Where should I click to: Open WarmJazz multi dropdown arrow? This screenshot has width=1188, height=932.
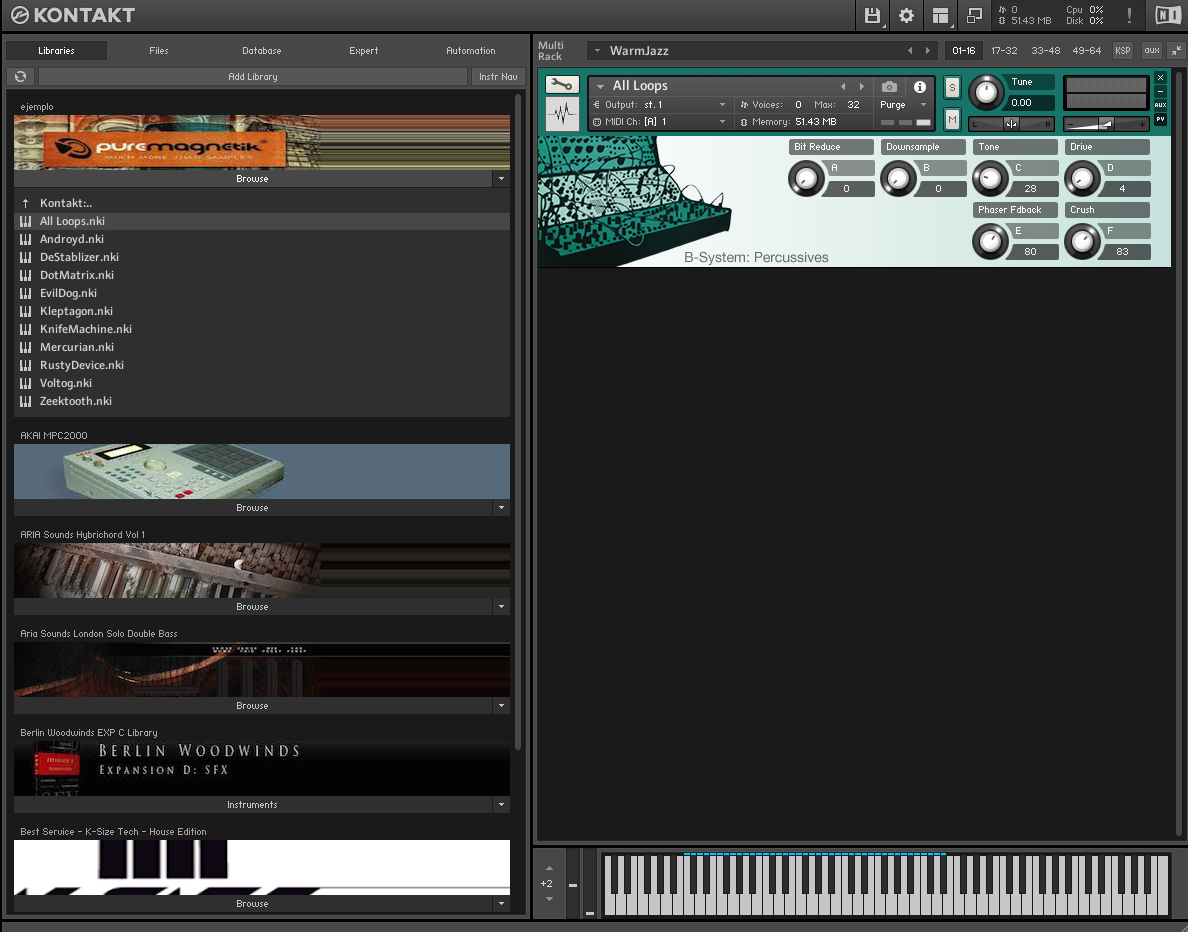(x=597, y=51)
